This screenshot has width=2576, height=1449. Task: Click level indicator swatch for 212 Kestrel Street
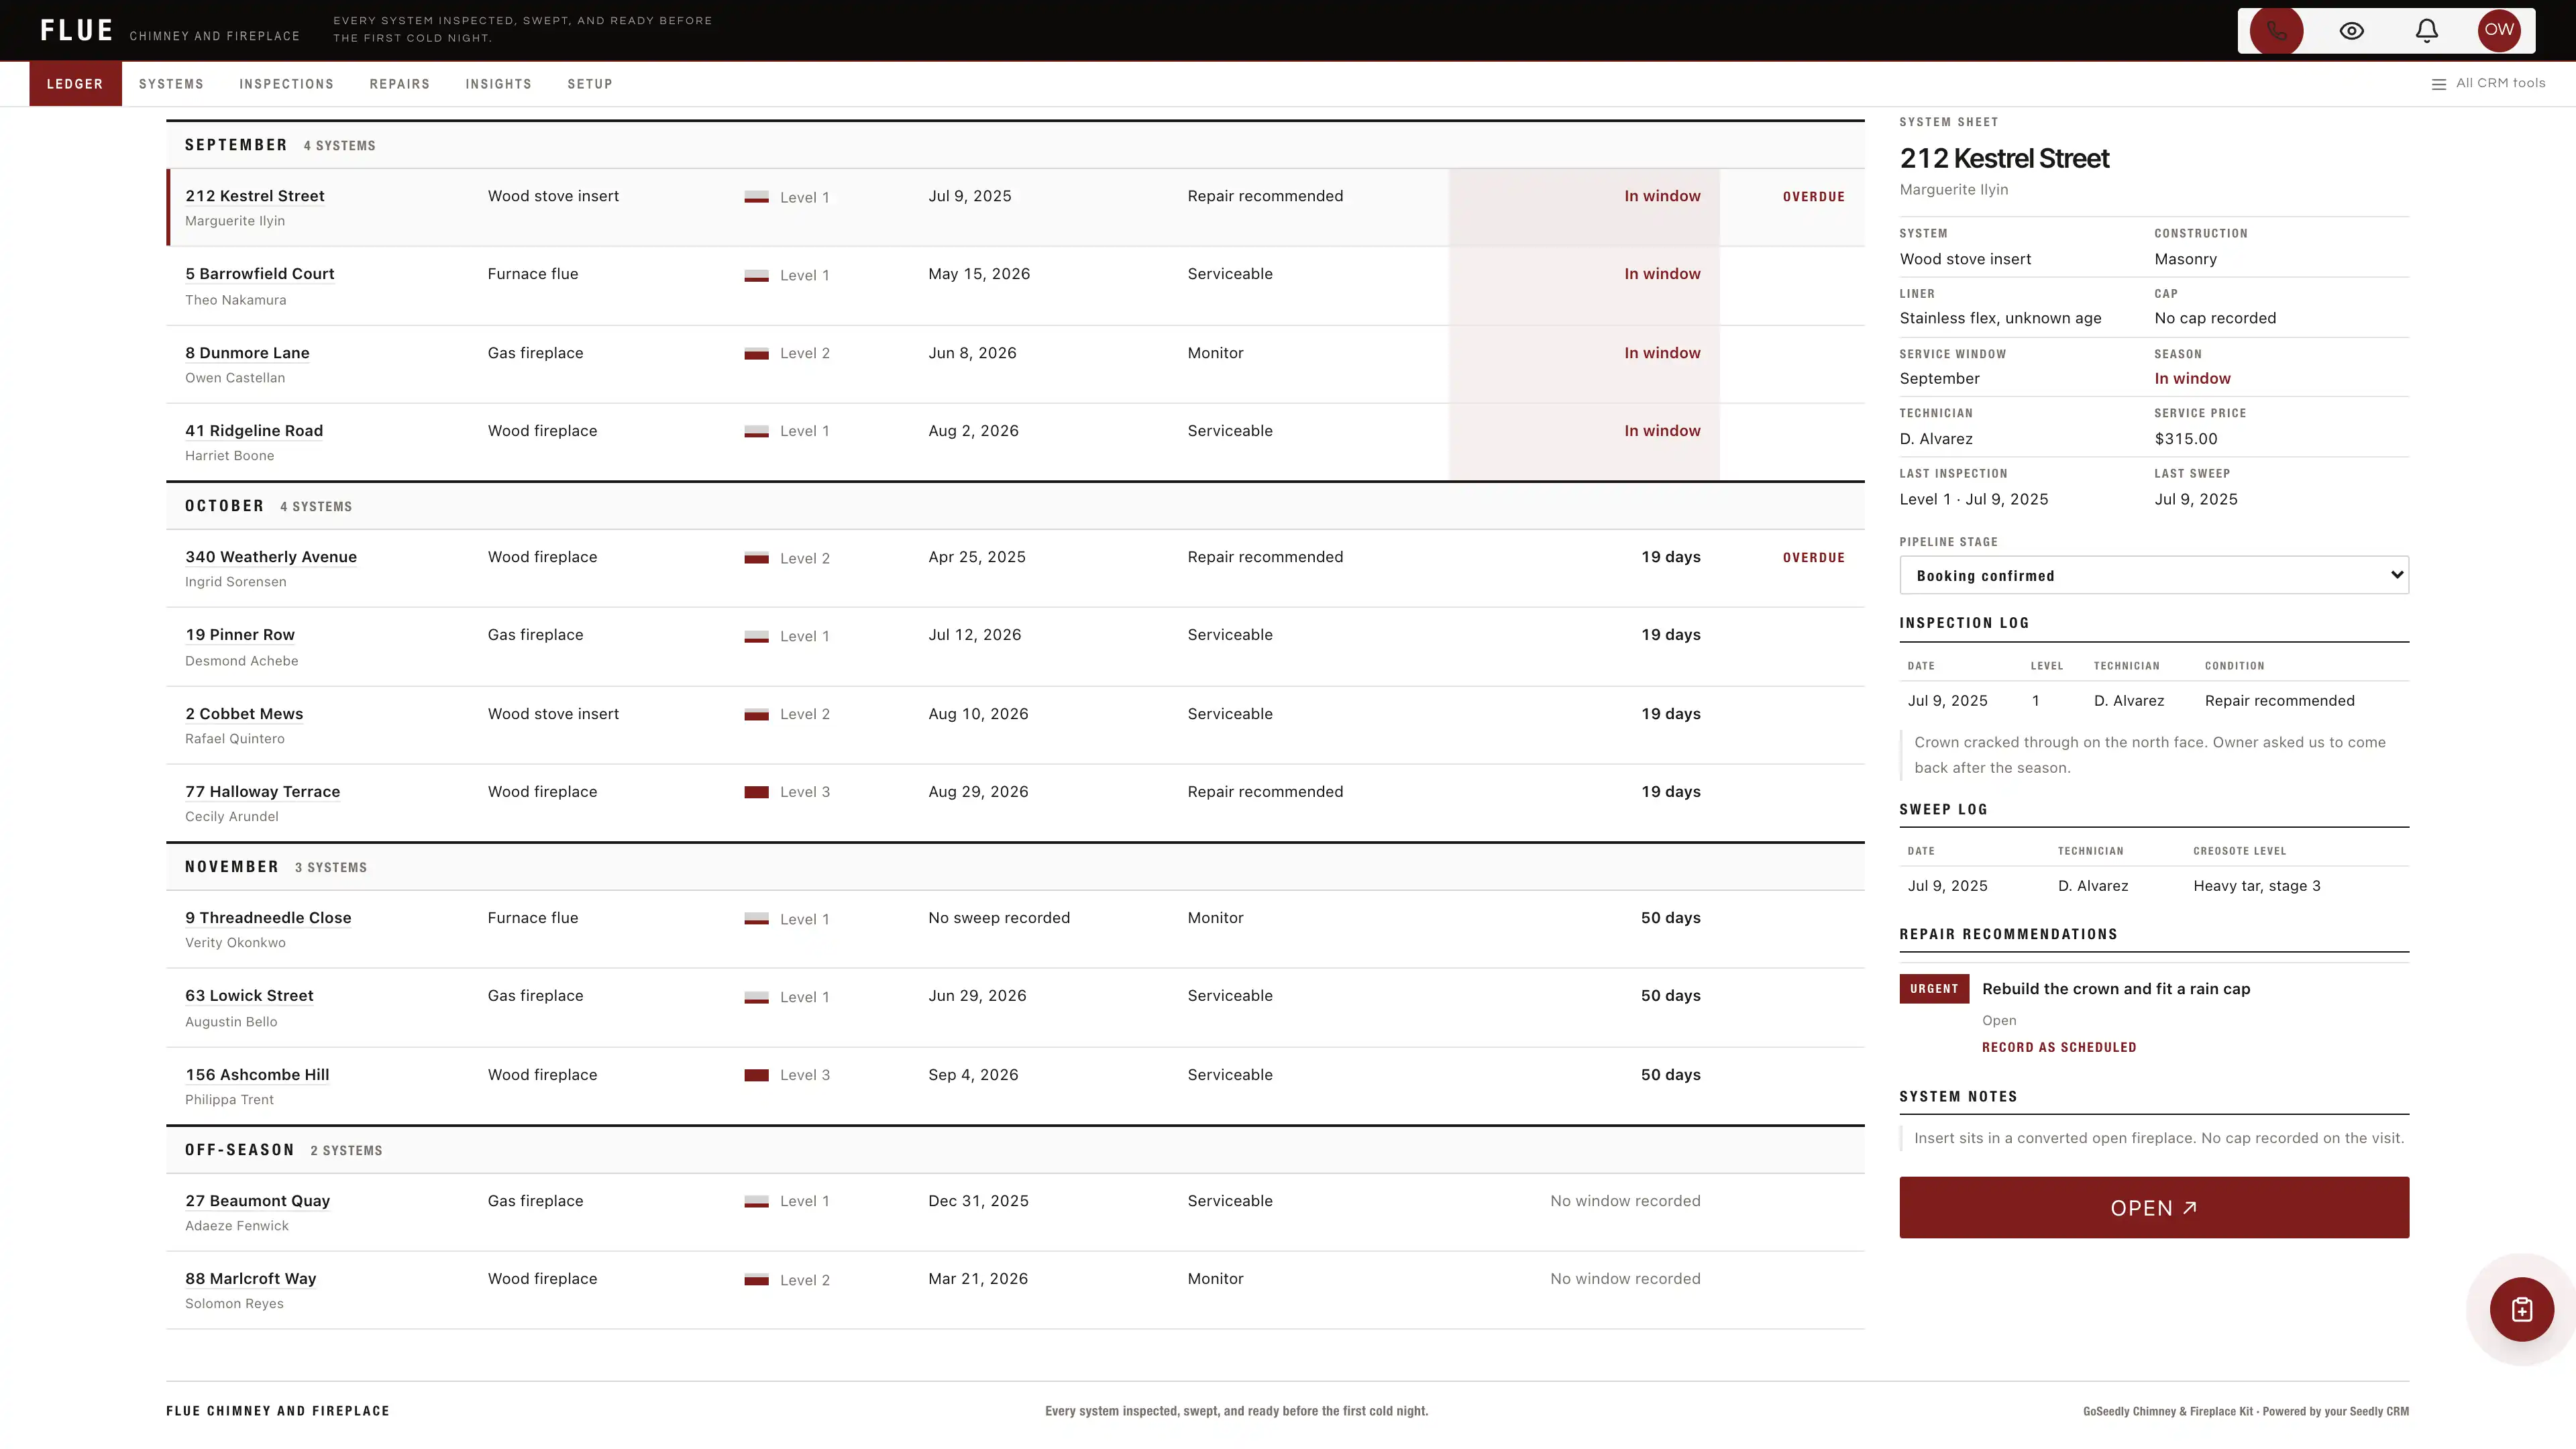pyautogui.click(x=756, y=197)
